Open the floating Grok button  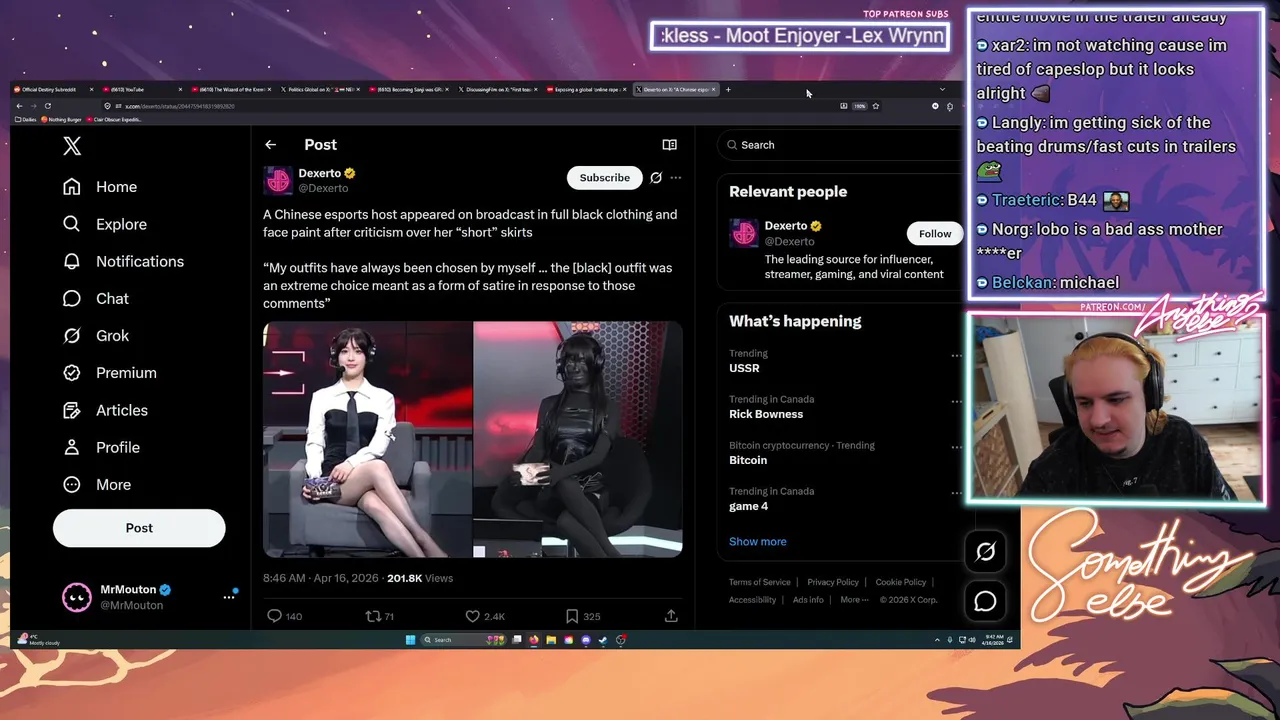[x=986, y=551]
